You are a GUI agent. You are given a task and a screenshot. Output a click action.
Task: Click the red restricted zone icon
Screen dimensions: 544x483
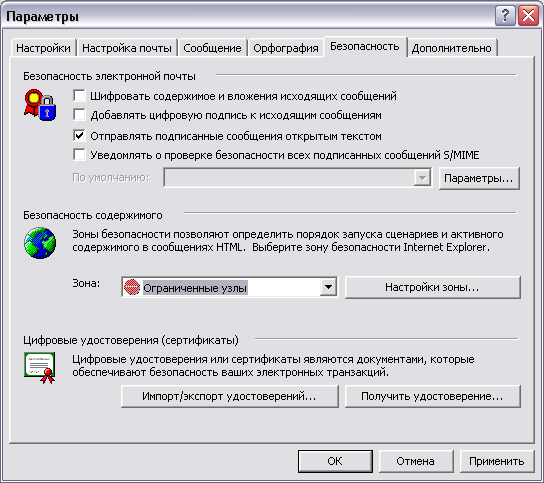click(132, 287)
